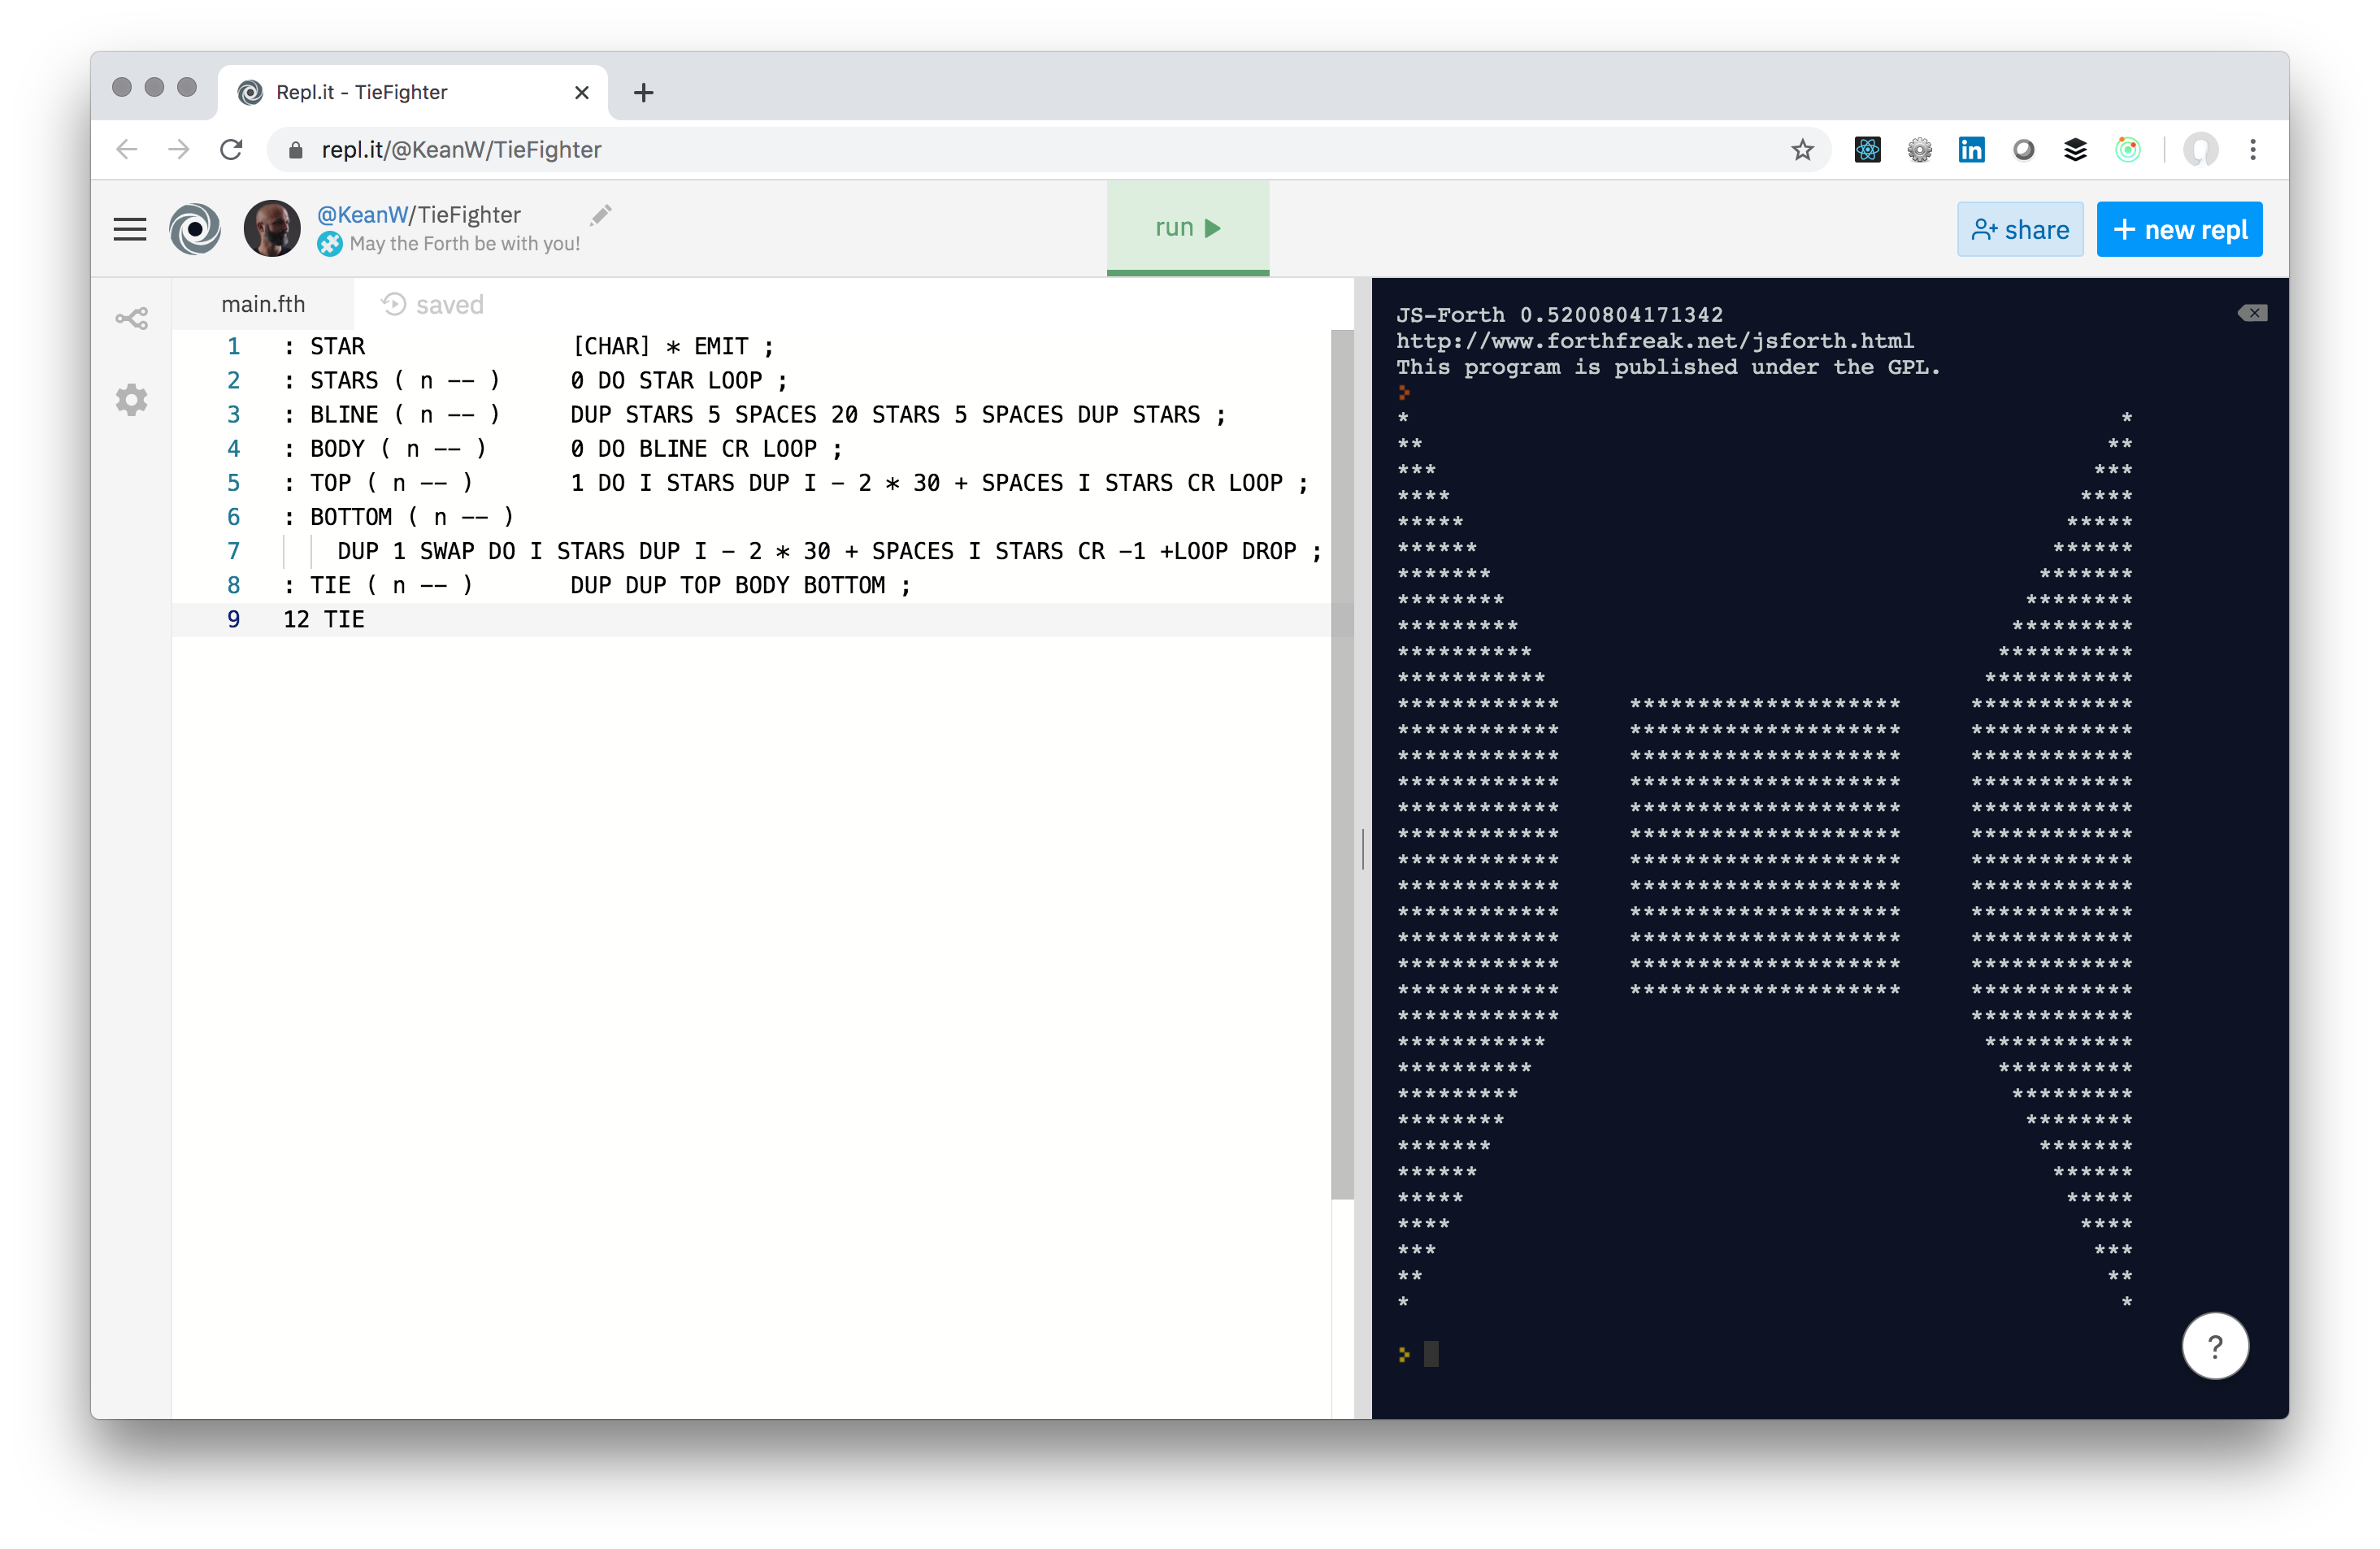Select the main.fth file tab
The height and width of the screenshot is (1549, 2380).
click(263, 304)
